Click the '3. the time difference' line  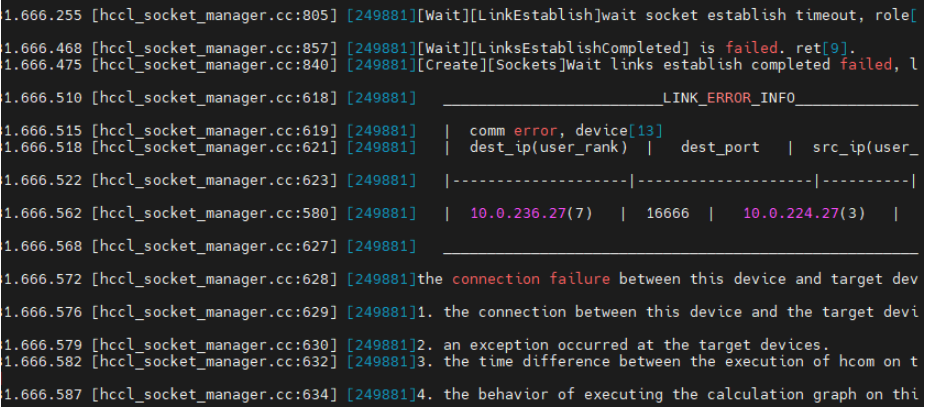pyautogui.click(x=667, y=361)
